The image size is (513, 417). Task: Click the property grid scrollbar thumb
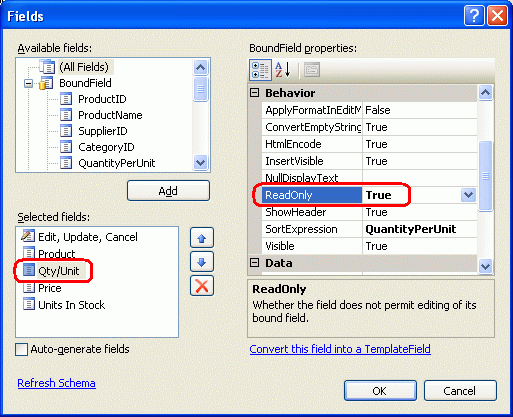coord(485,176)
